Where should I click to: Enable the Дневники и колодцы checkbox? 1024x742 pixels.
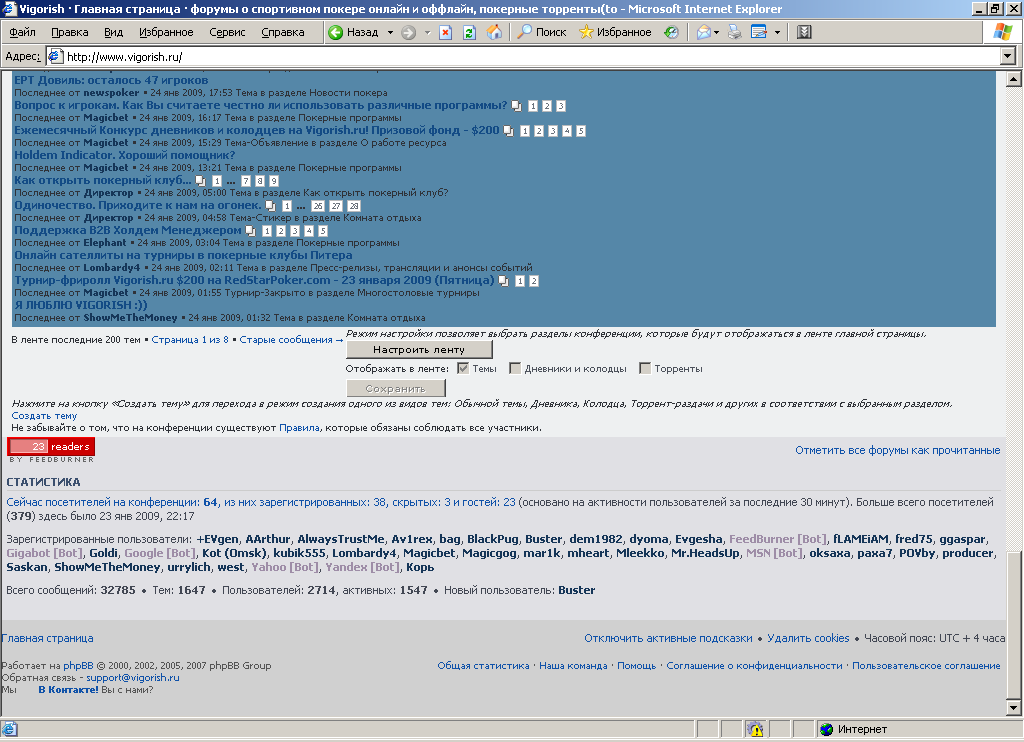click(x=515, y=369)
